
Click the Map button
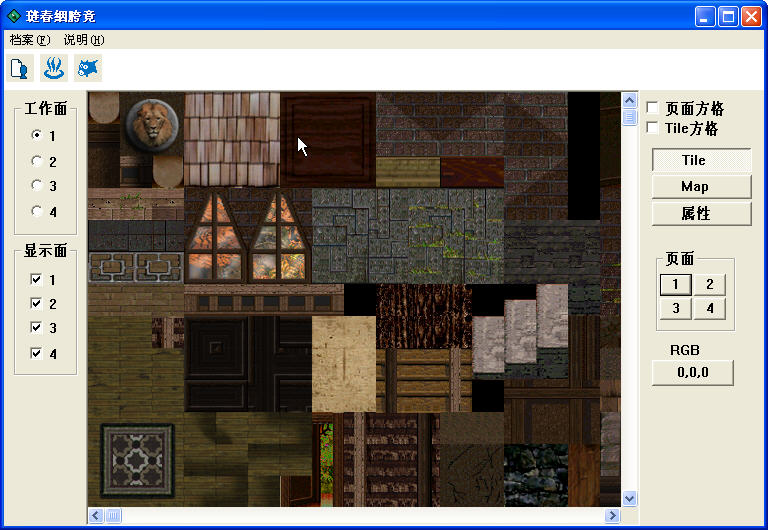click(701, 187)
